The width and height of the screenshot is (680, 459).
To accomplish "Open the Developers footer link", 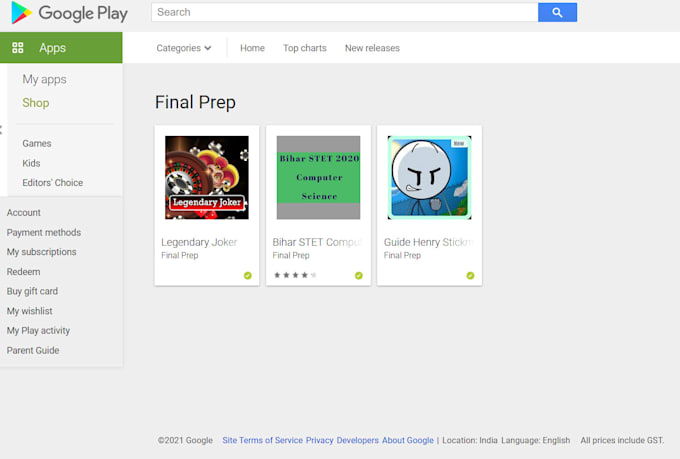I will pos(358,440).
